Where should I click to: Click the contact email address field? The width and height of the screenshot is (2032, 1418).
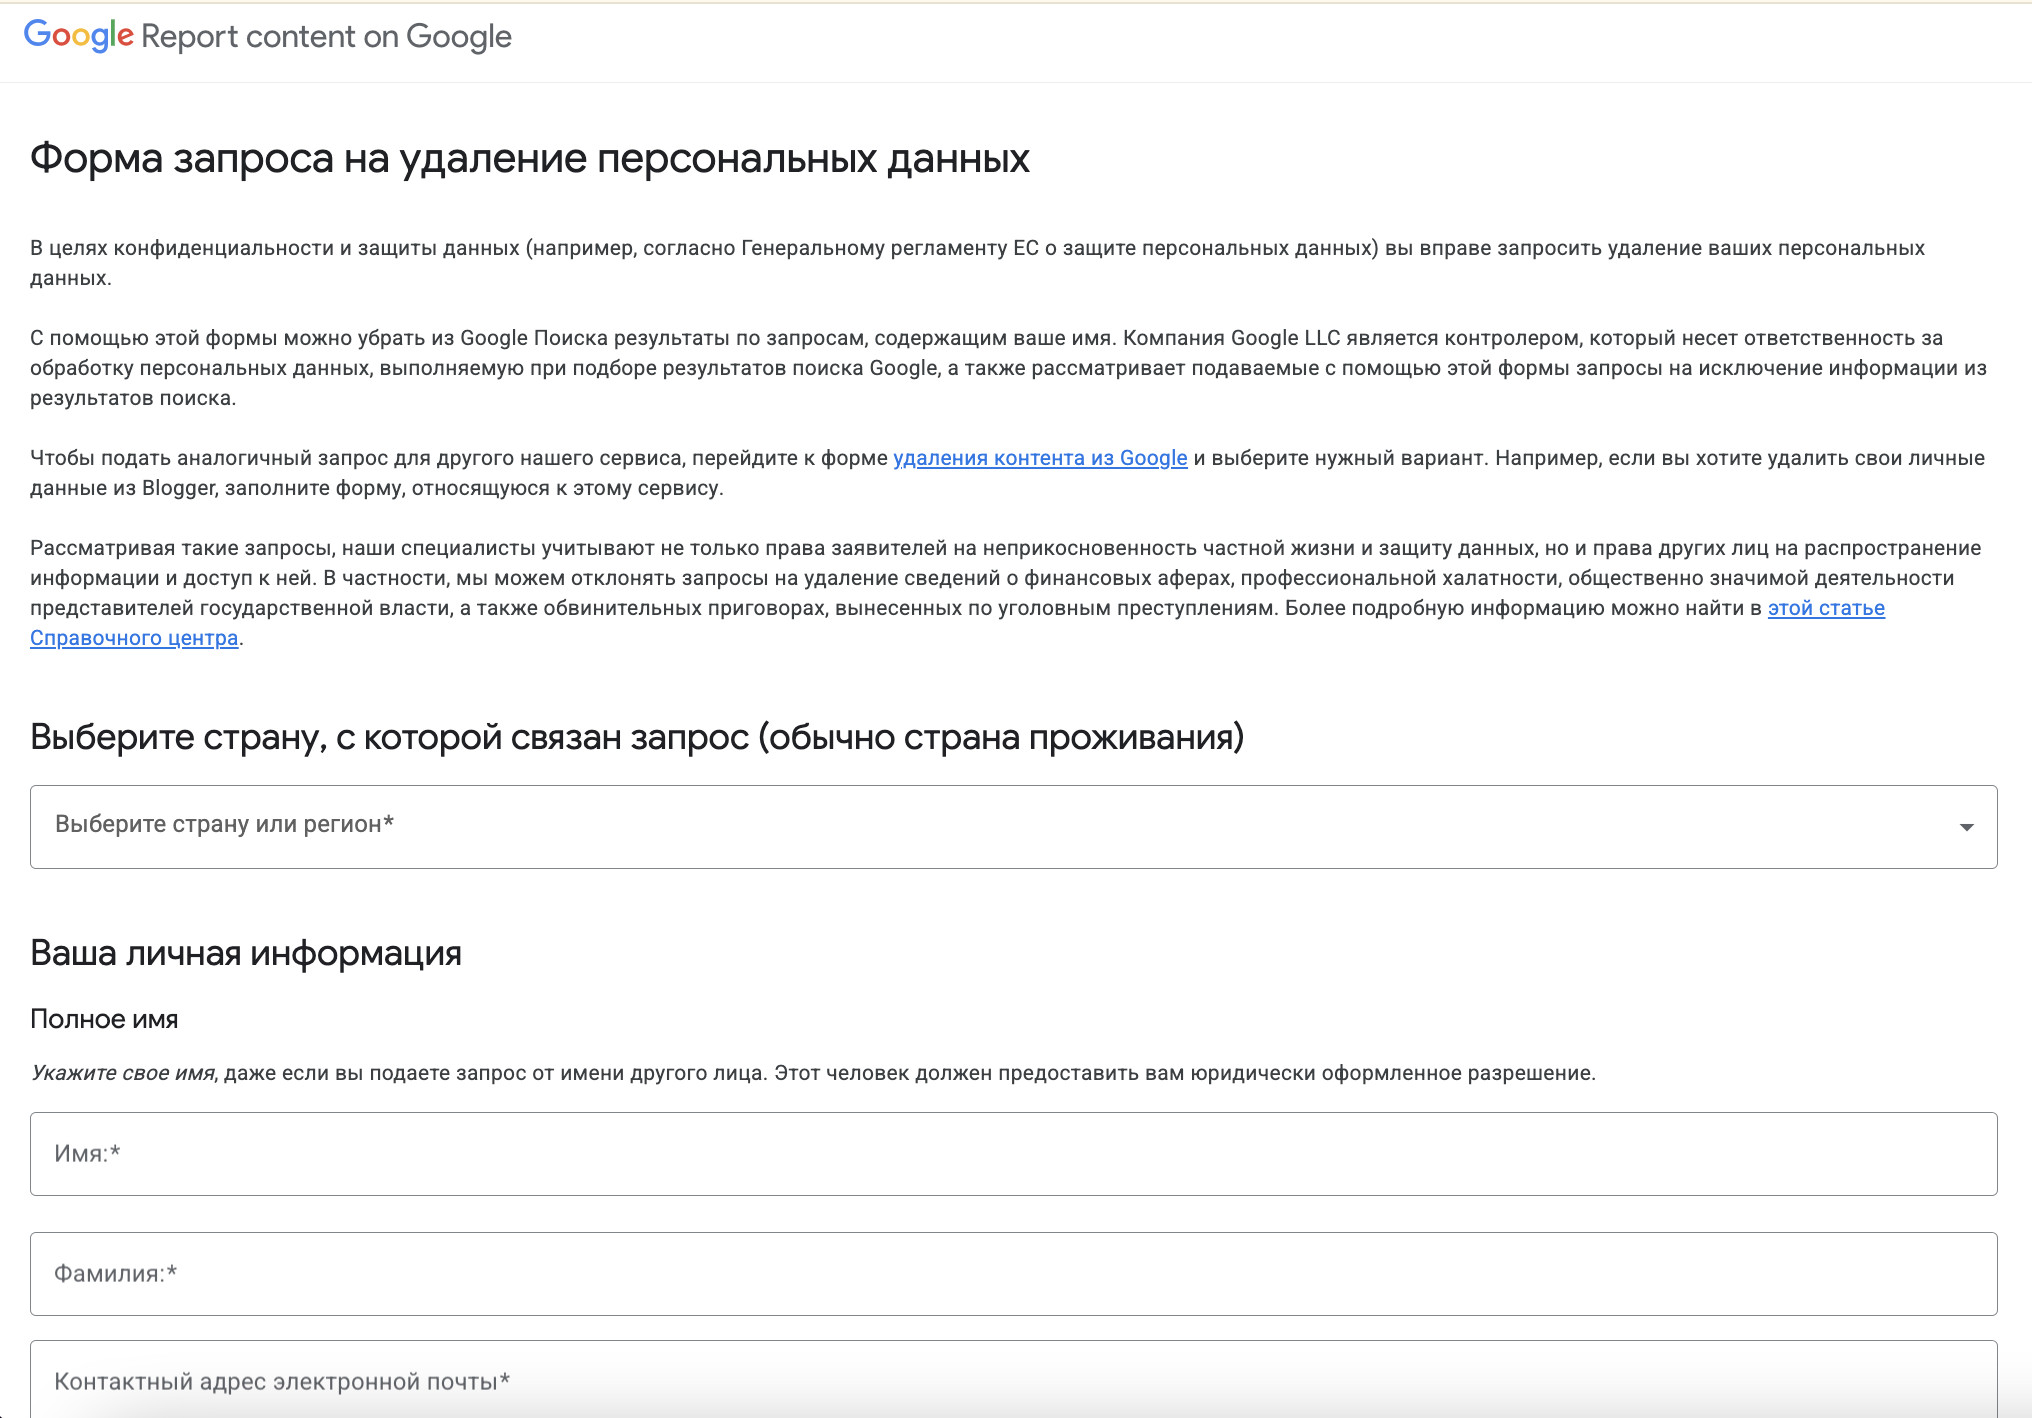point(1013,1381)
